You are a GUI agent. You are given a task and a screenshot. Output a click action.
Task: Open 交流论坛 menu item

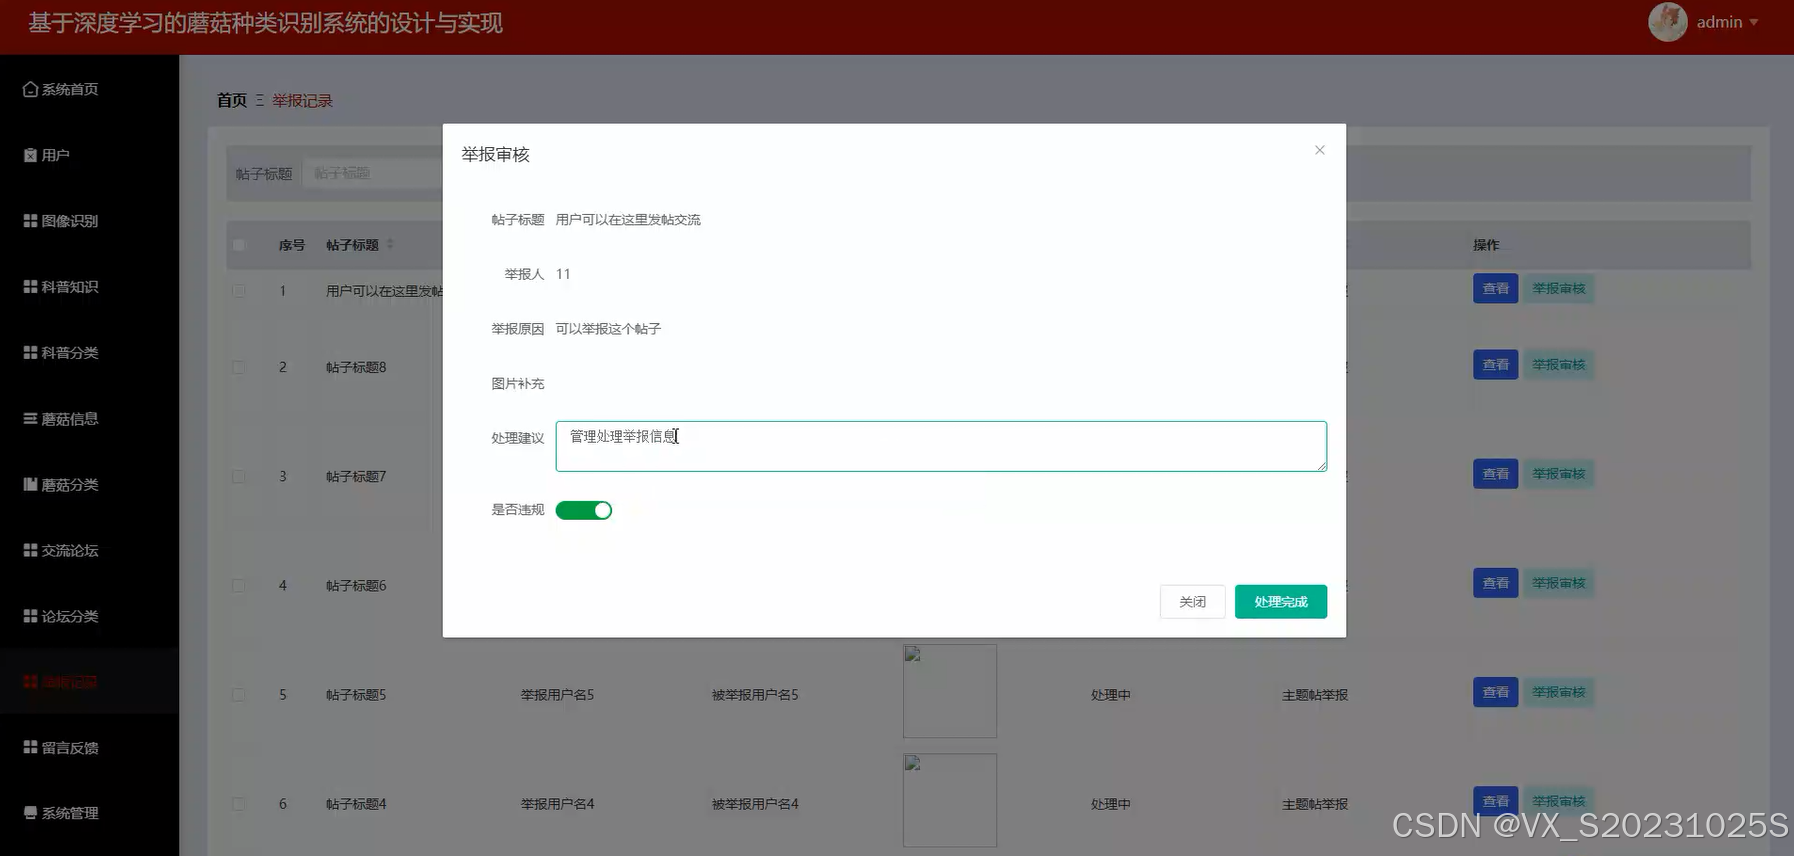[x=89, y=551]
